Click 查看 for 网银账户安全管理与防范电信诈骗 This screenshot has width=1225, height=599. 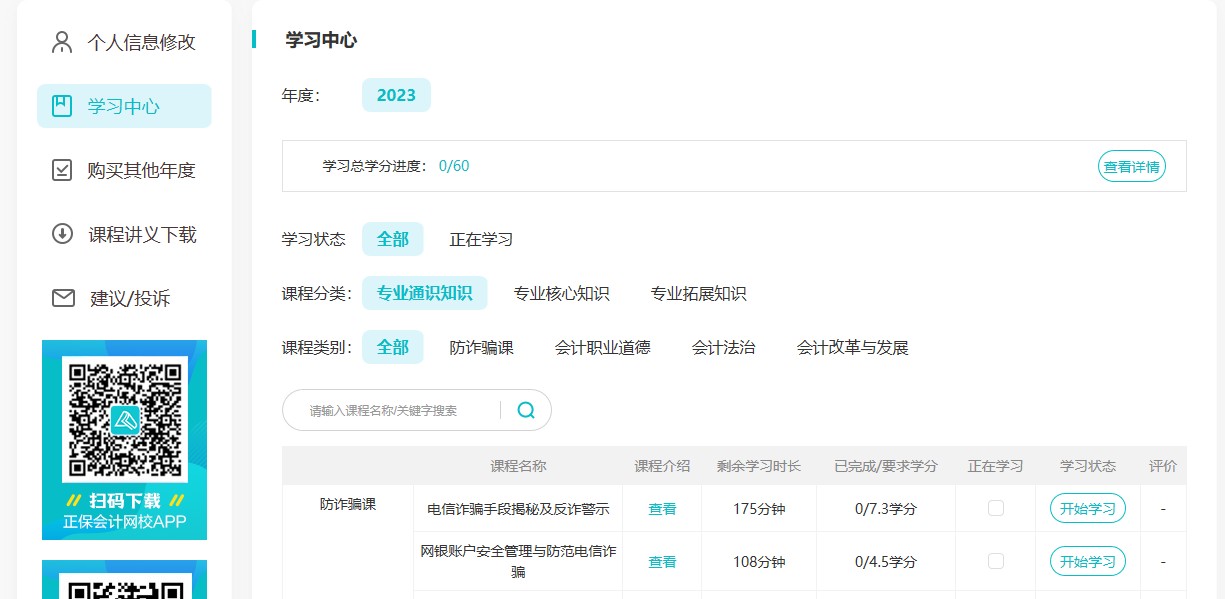coord(662,562)
